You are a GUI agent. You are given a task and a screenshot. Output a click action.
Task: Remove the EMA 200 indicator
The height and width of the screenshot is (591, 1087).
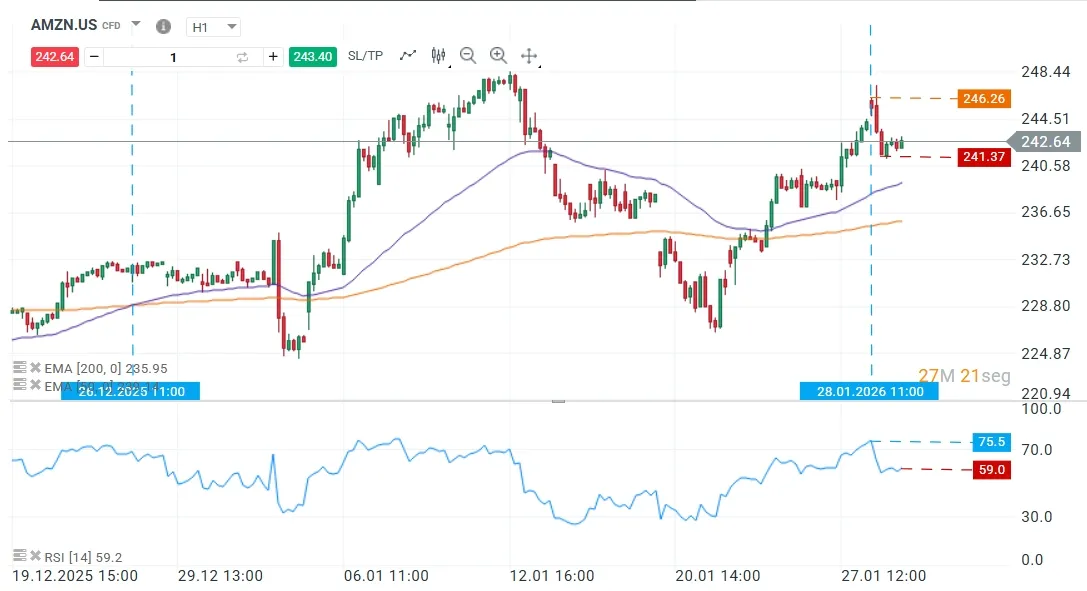[x=35, y=367]
